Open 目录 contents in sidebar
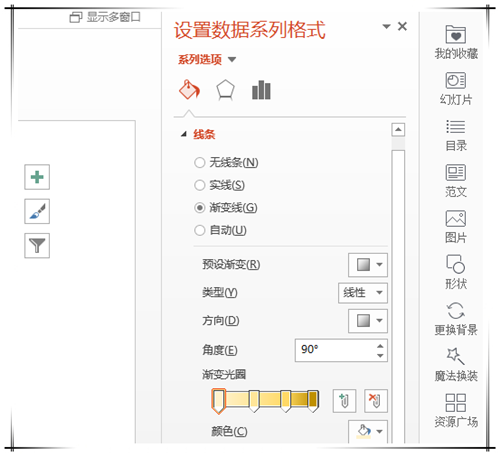Viewport: 500px width, 456px height. point(456,135)
